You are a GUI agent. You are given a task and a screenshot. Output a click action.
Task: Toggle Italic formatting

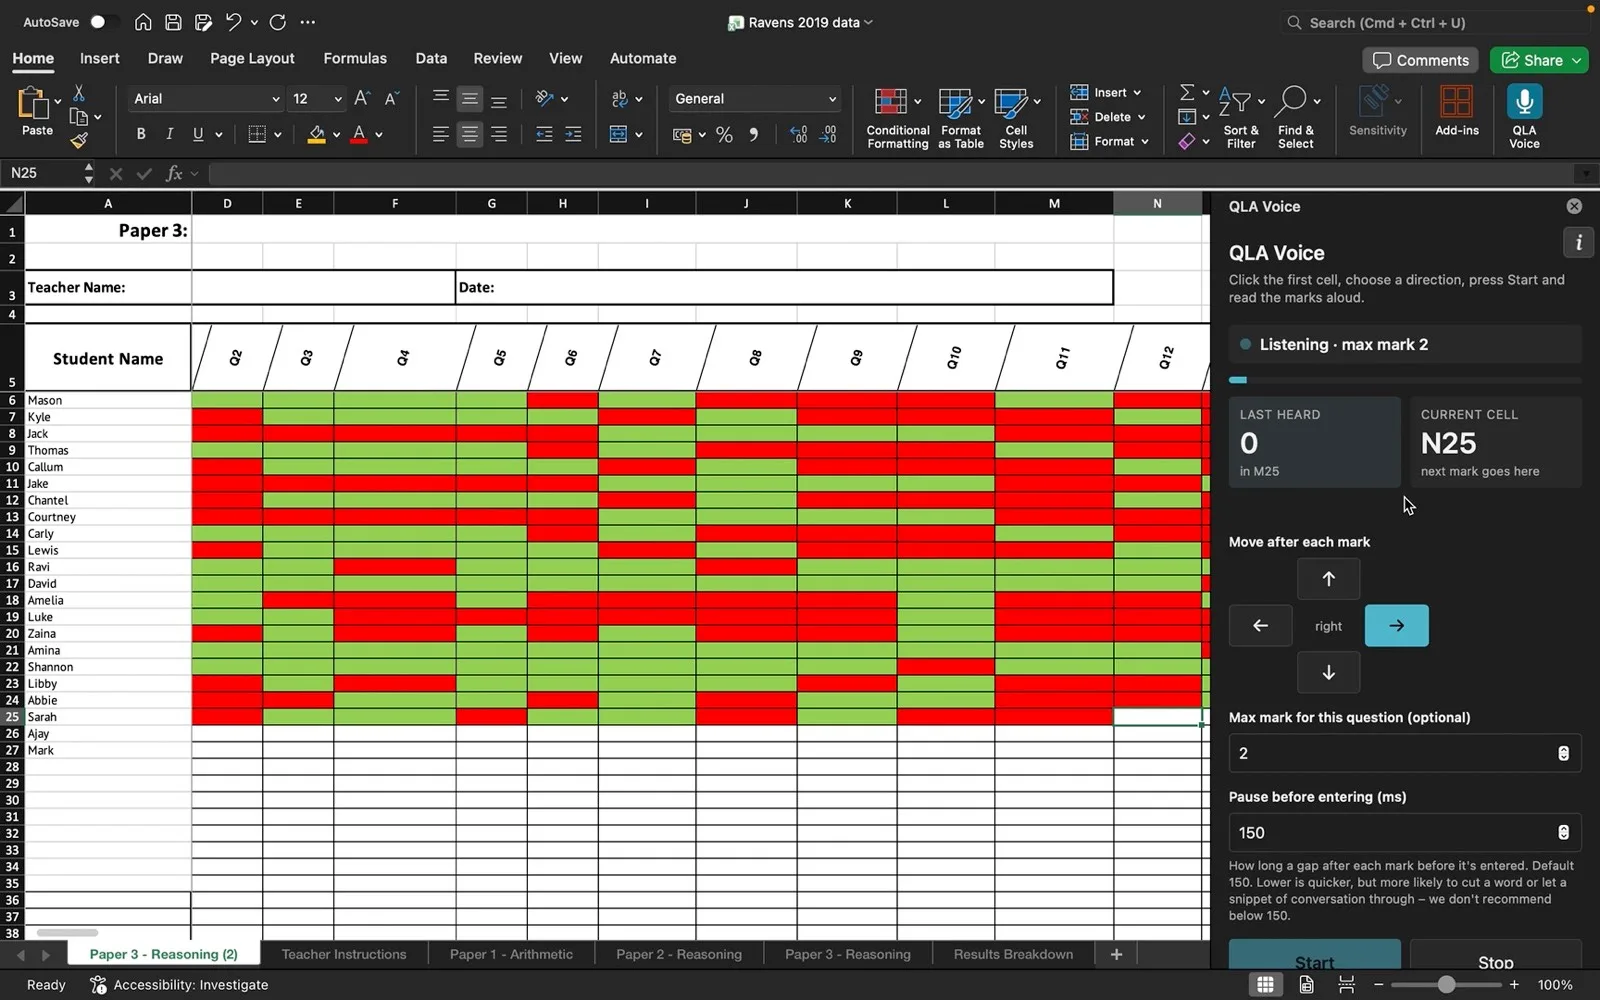[169, 134]
